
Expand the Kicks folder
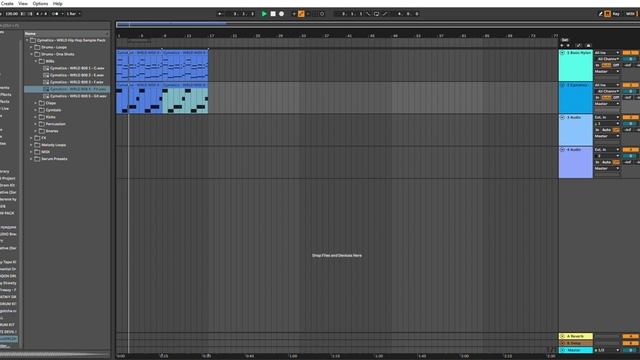tap(36, 117)
